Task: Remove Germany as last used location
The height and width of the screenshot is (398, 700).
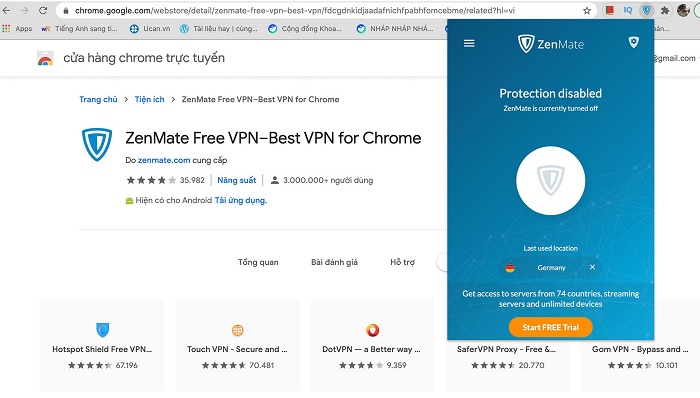Action: pos(592,267)
